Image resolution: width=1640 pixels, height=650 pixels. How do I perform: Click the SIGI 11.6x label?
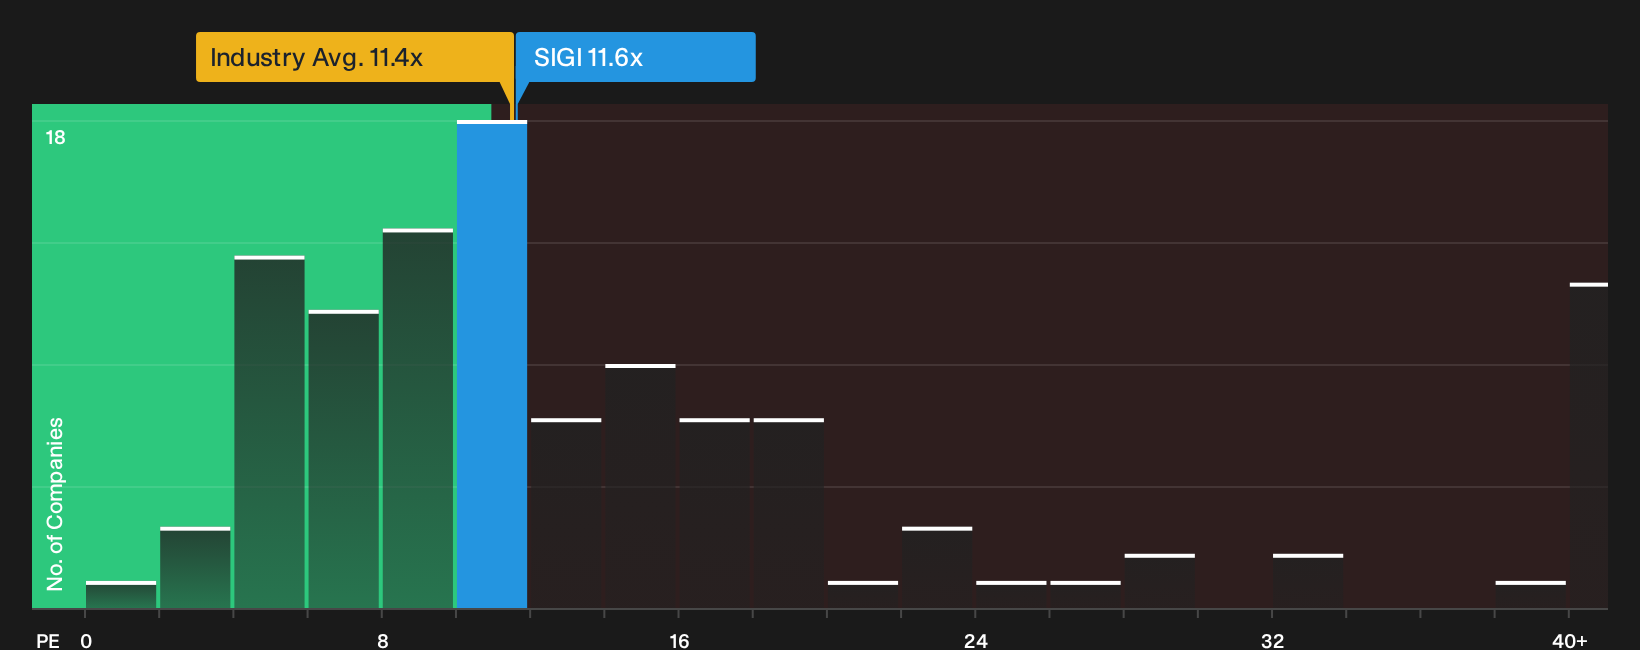pyautogui.click(x=636, y=57)
